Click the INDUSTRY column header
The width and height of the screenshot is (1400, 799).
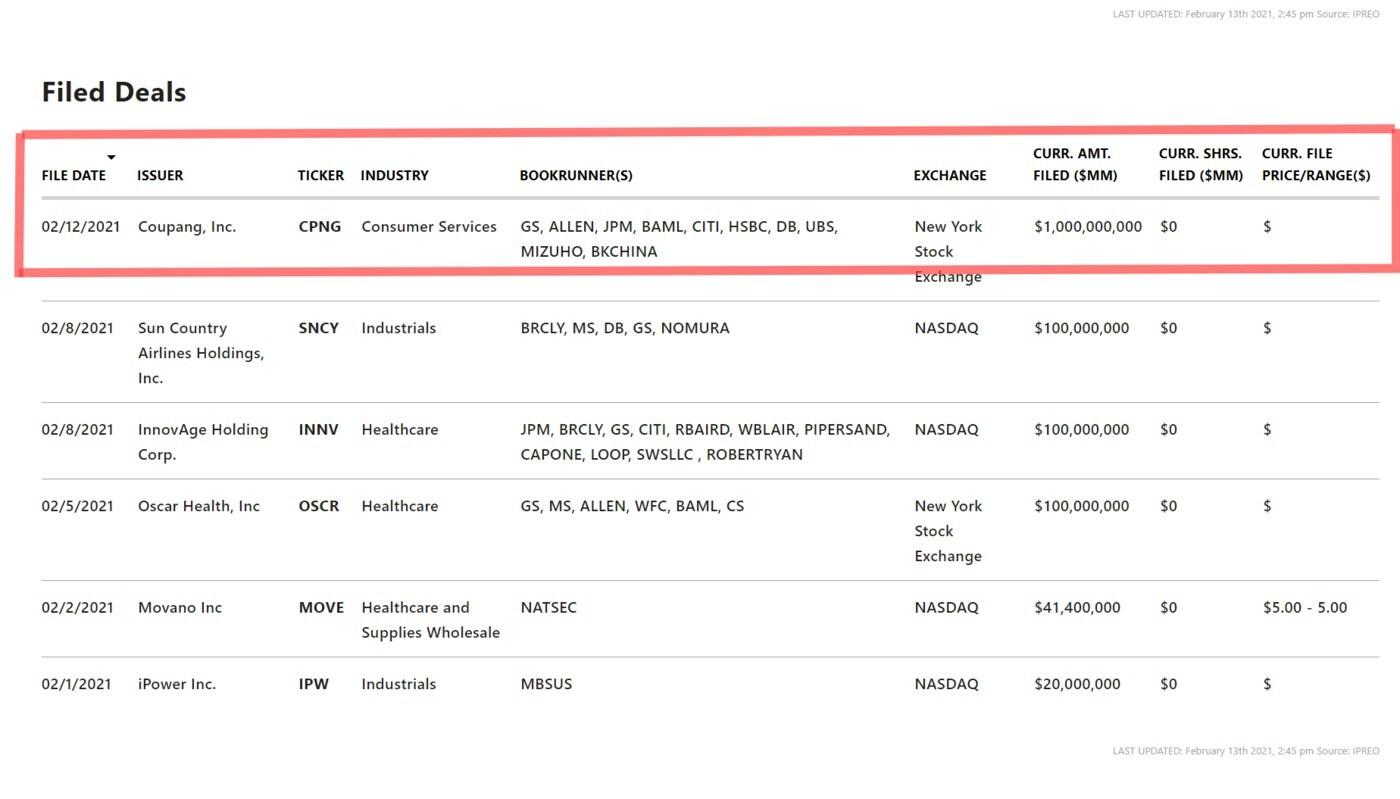click(x=394, y=175)
